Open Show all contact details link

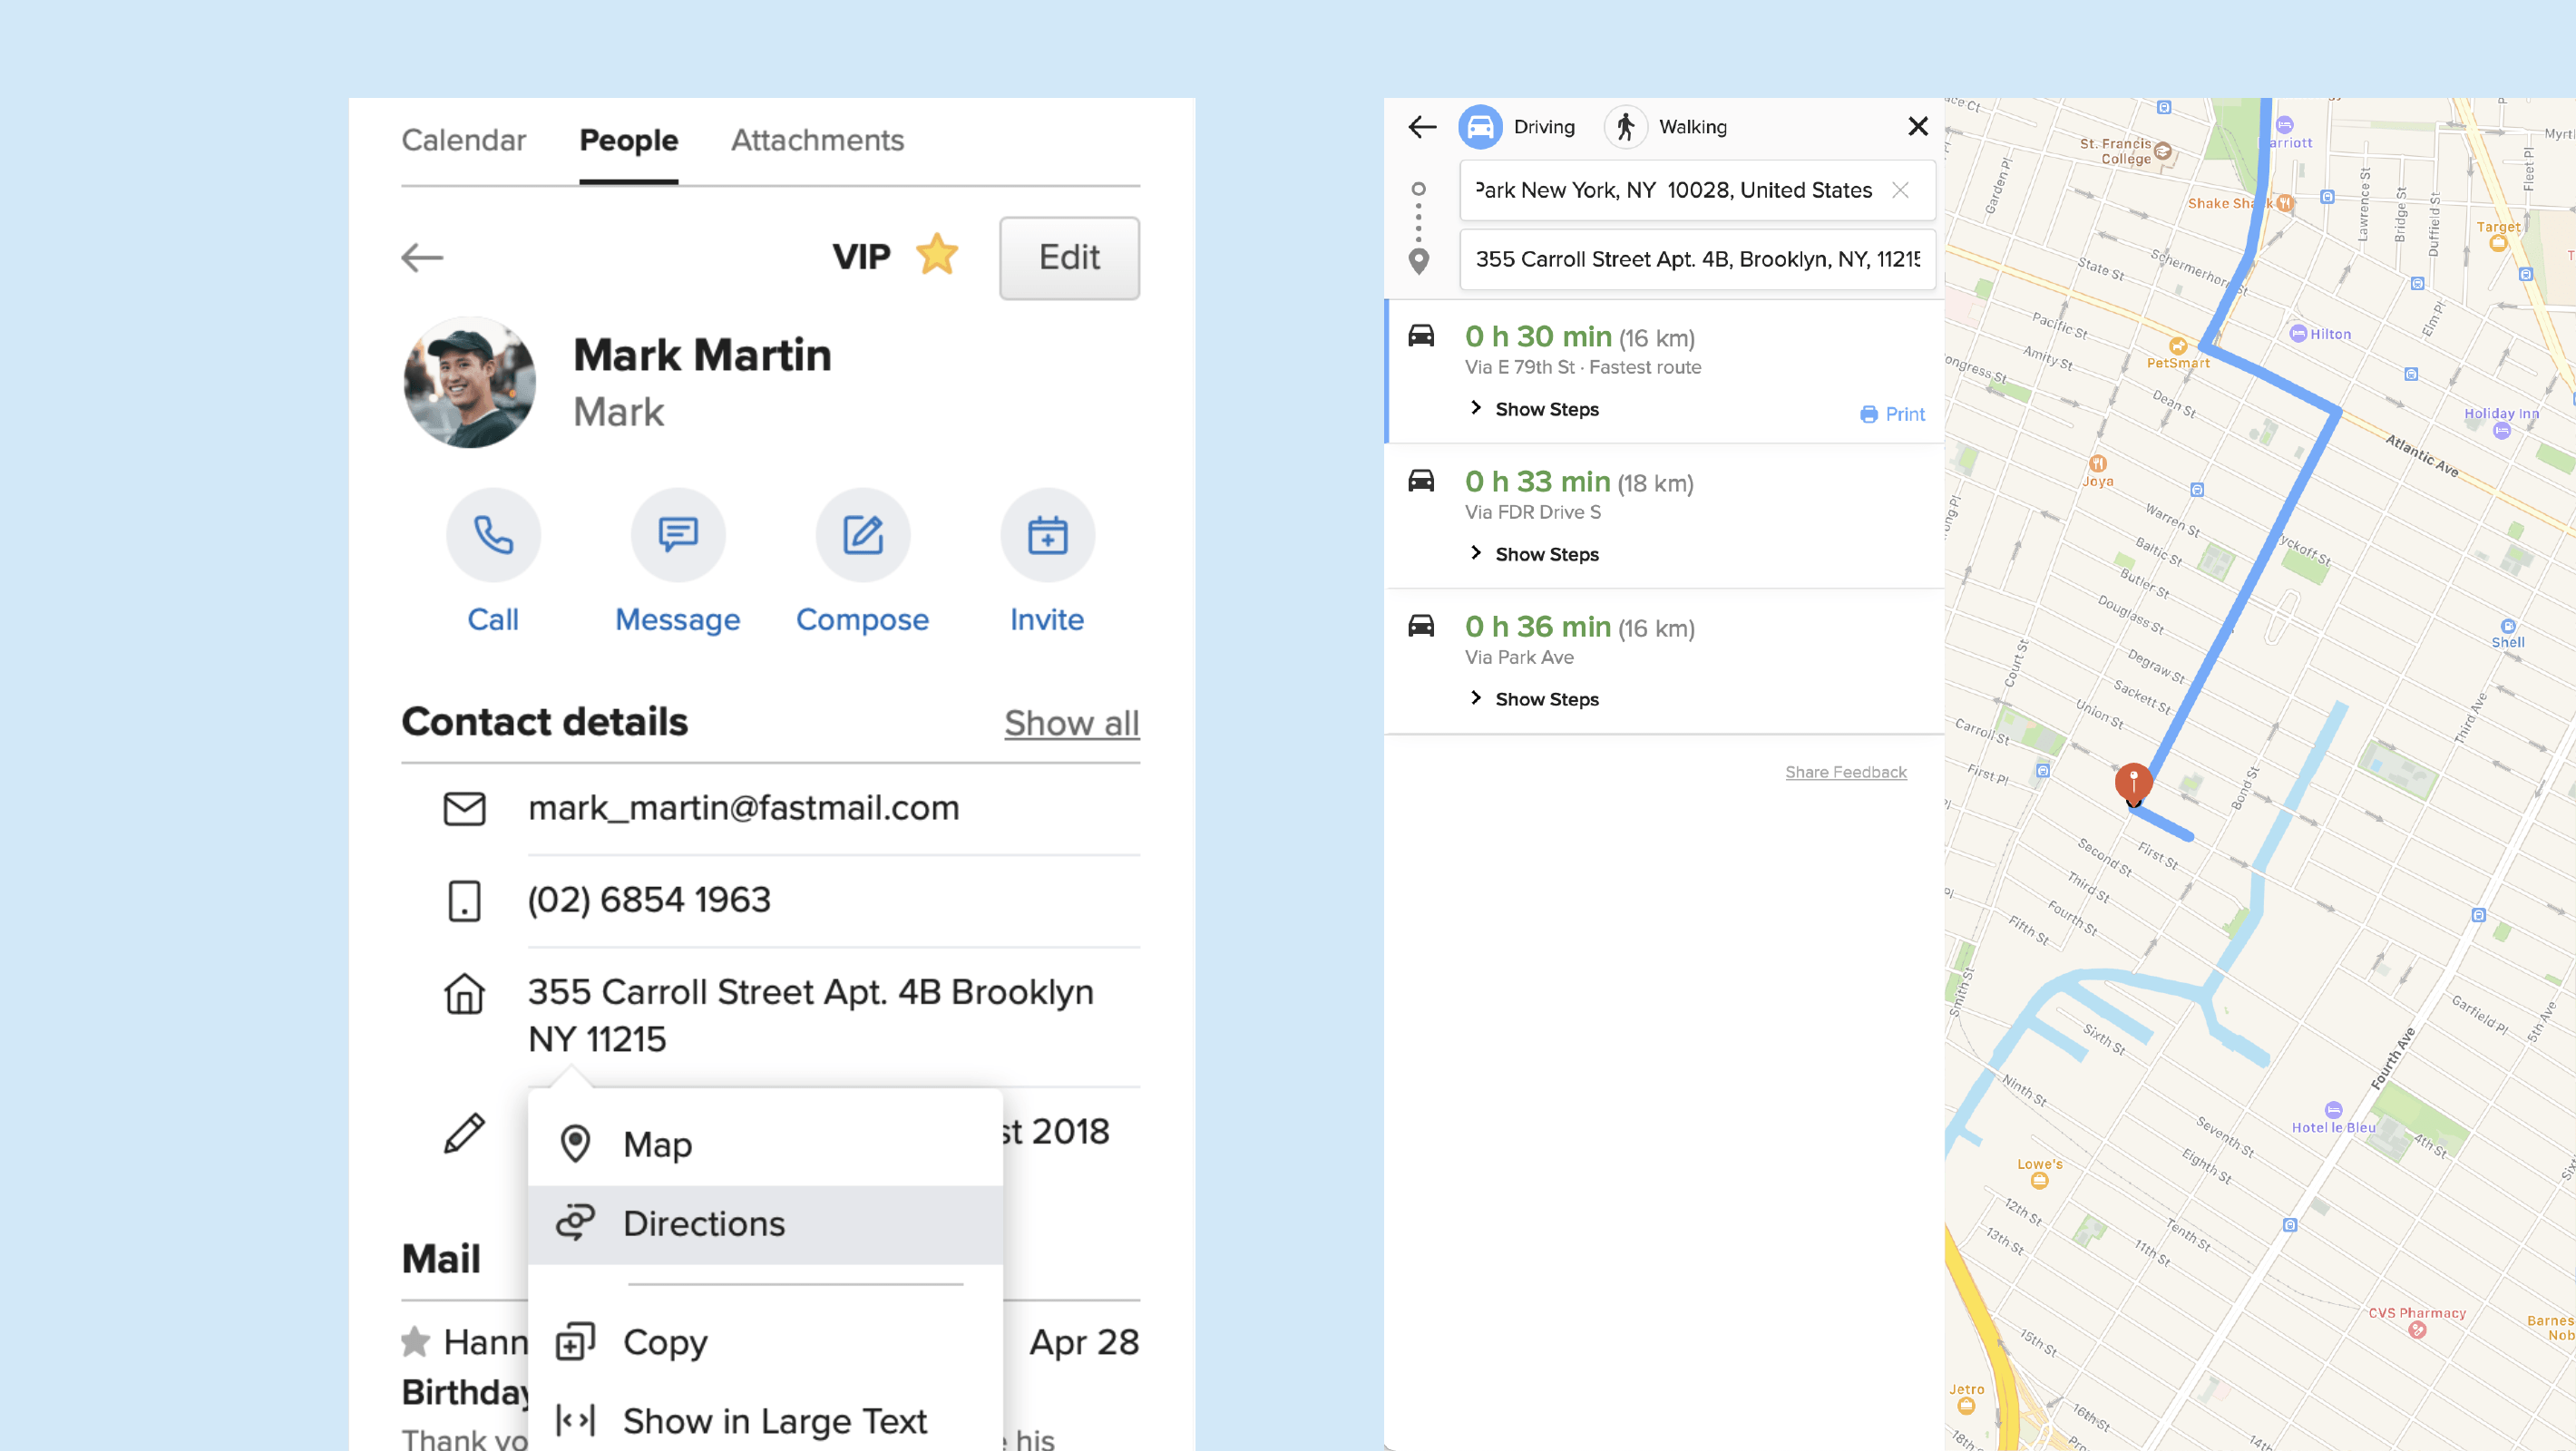[x=1071, y=723]
